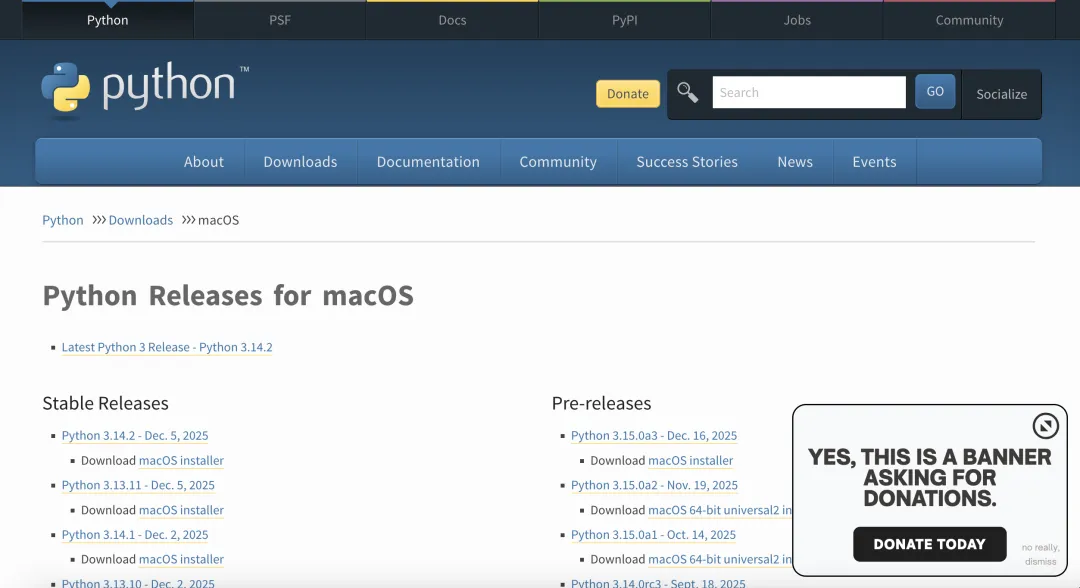Open the Events navigation menu
The height and width of the screenshot is (588, 1080).
[x=874, y=162]
